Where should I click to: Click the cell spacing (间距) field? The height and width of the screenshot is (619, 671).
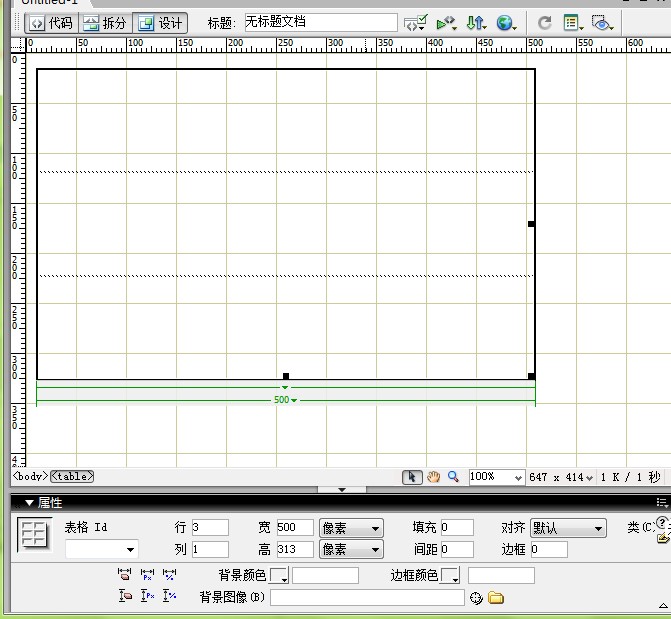(x=457, y=549)
